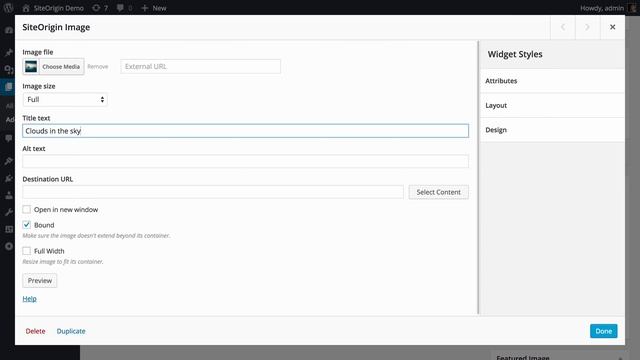Image resolution: width=640 pixels, height=360 pixels.
Task: Close the SiteOrigin Image dialog
Action: [x=613, y=27]
